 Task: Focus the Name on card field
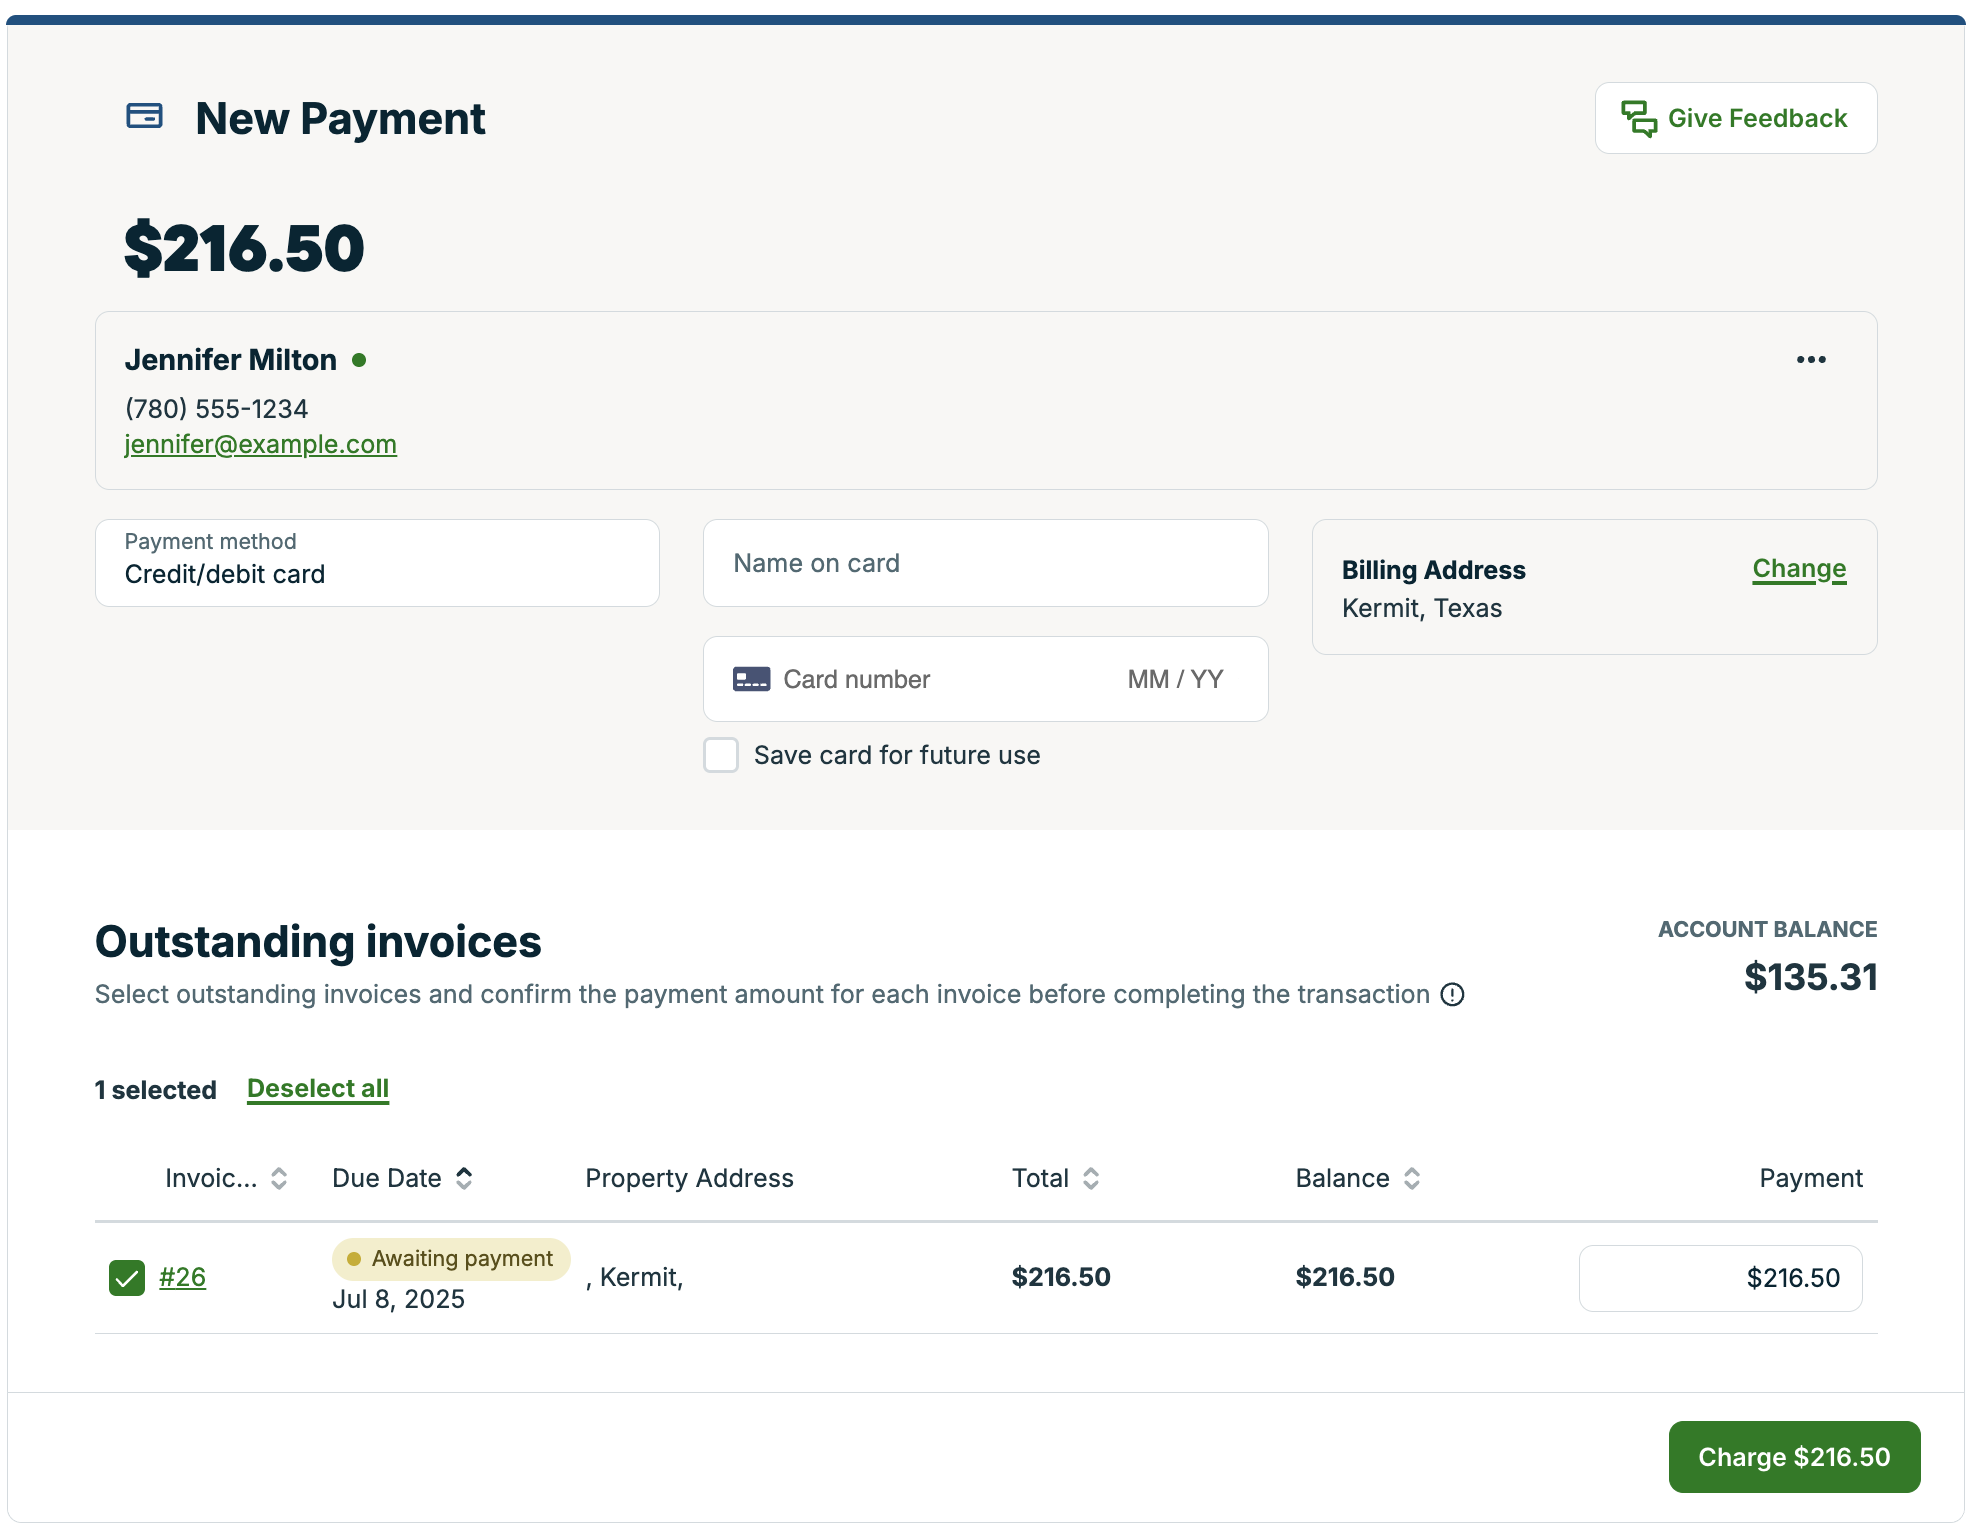point(985,564)
